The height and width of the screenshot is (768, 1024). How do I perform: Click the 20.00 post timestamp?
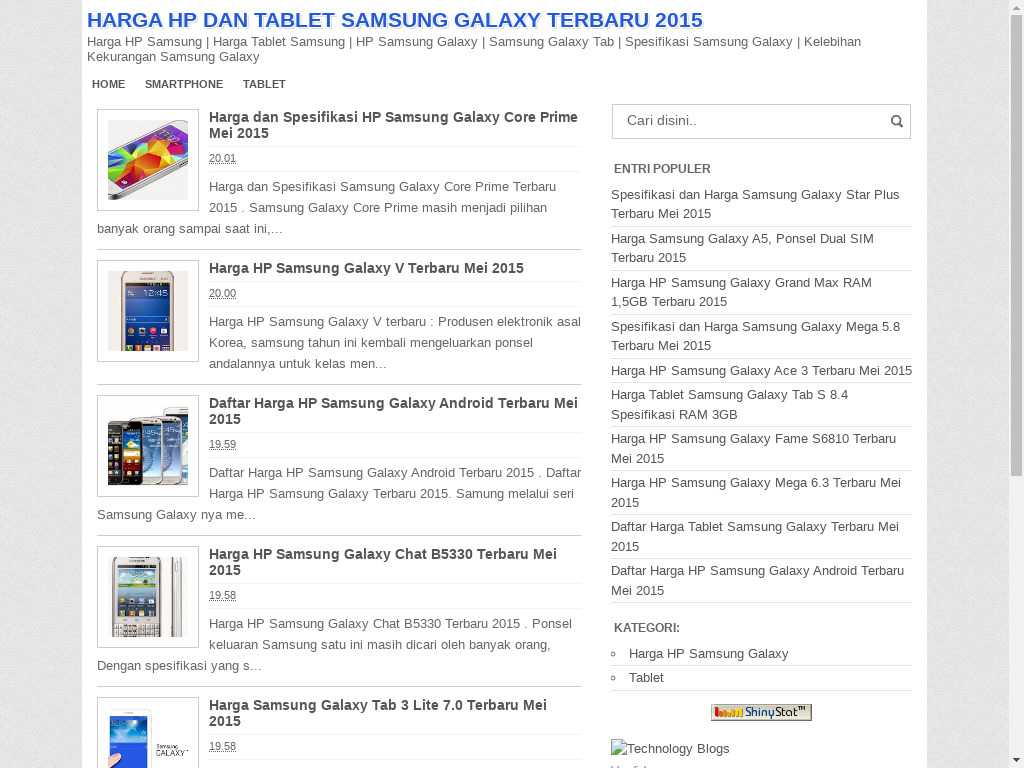222,293
